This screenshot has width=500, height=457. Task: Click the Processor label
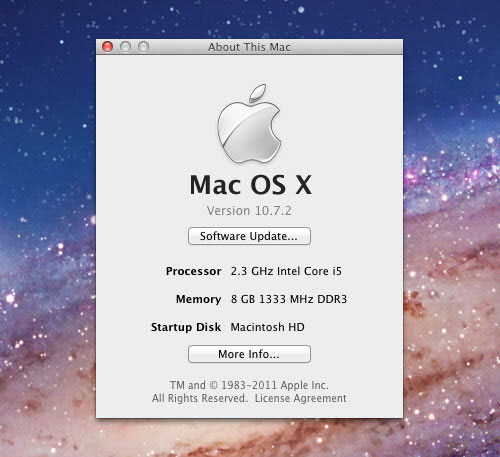pyautogui.click(x=193, y=271)
